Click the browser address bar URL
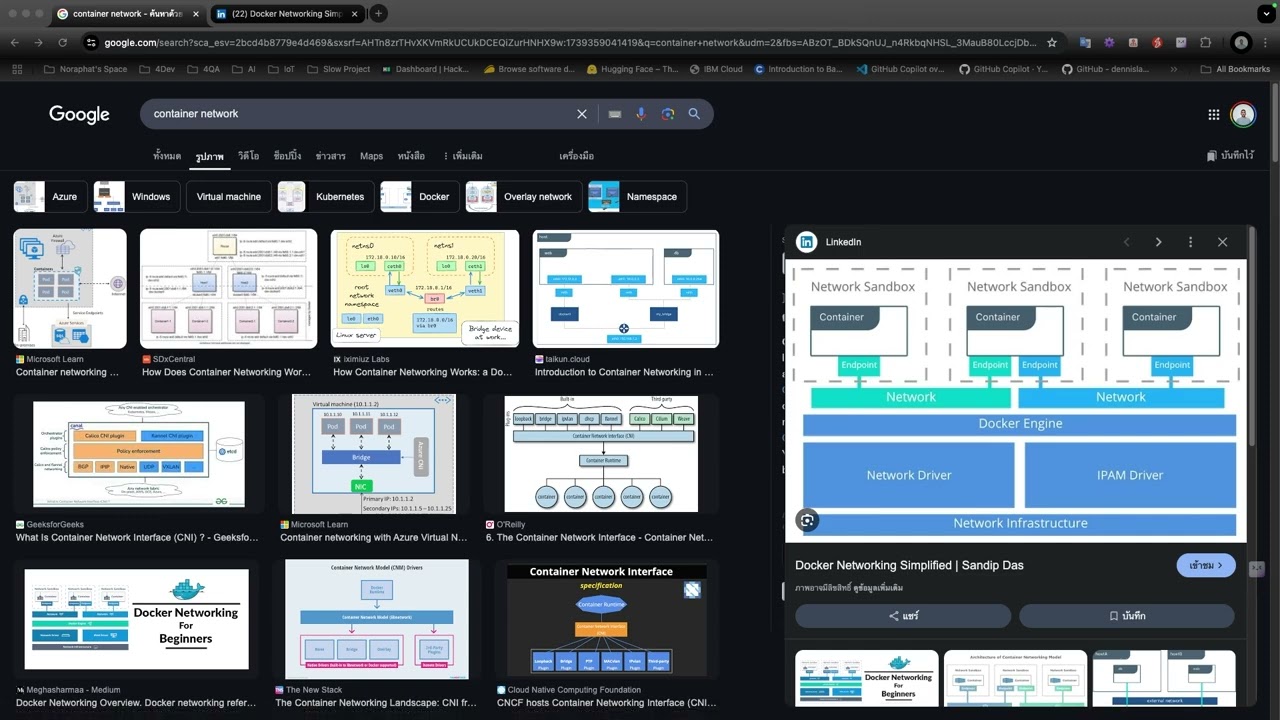The height and width of the screenshot is (720, 1280). [570, 43]
